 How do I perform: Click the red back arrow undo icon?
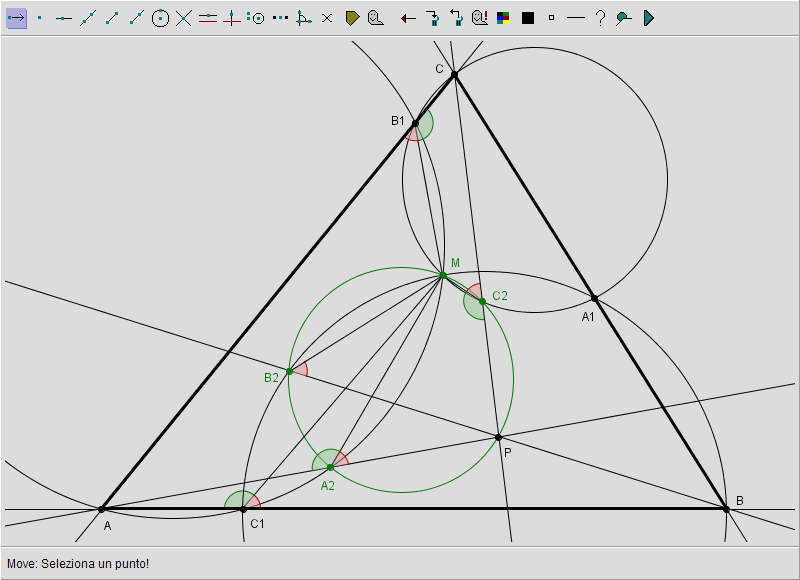(408, 19)
